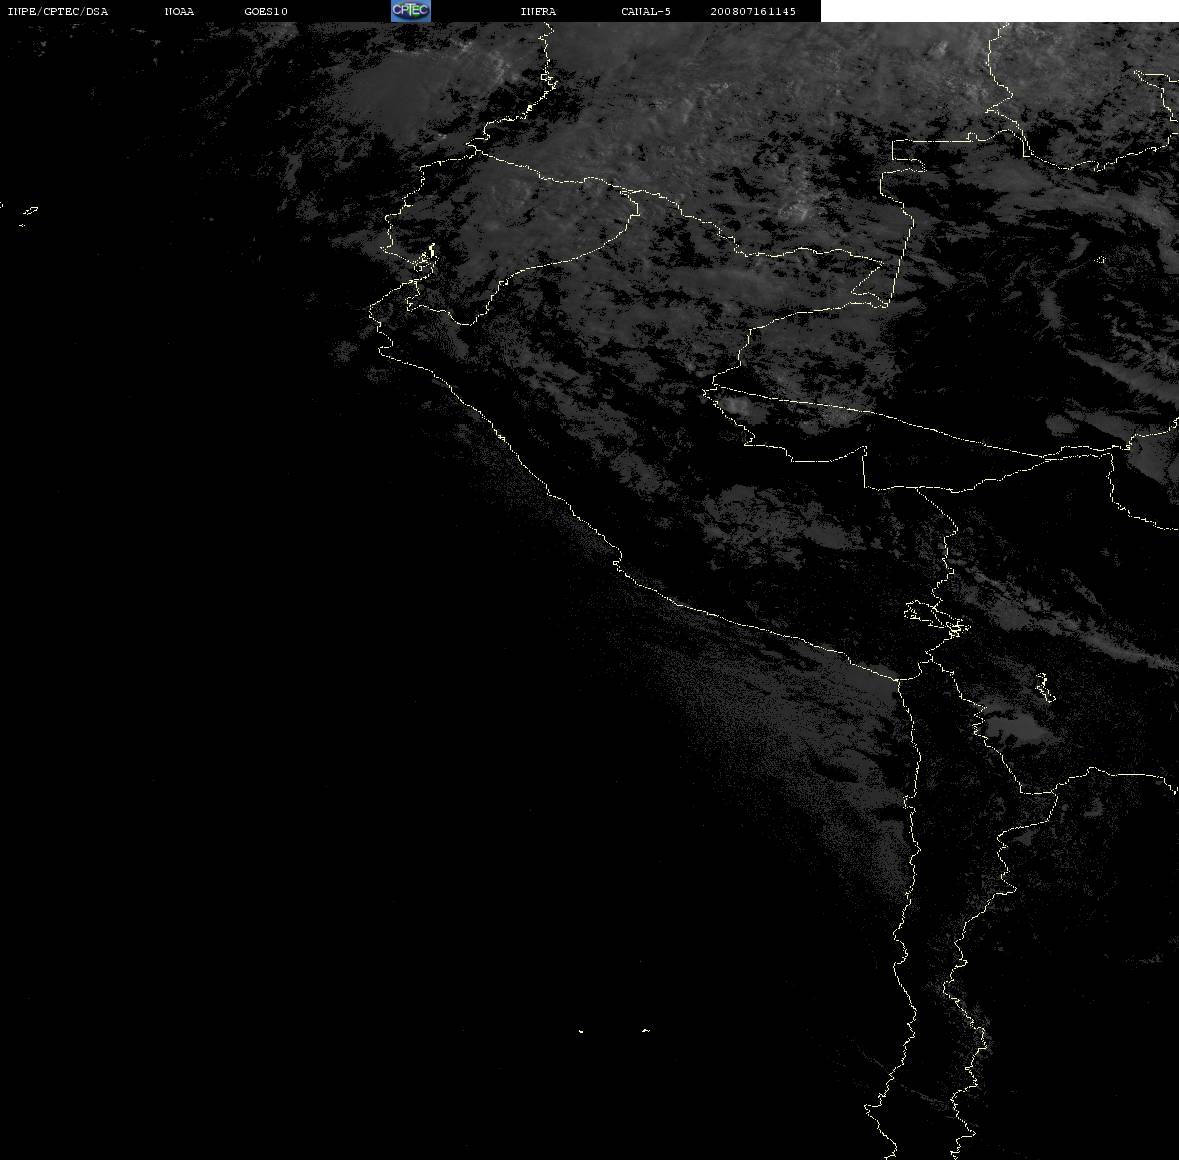Click the CANAL-5 channel label
1179x1160 pixels.
coord(646,11)
